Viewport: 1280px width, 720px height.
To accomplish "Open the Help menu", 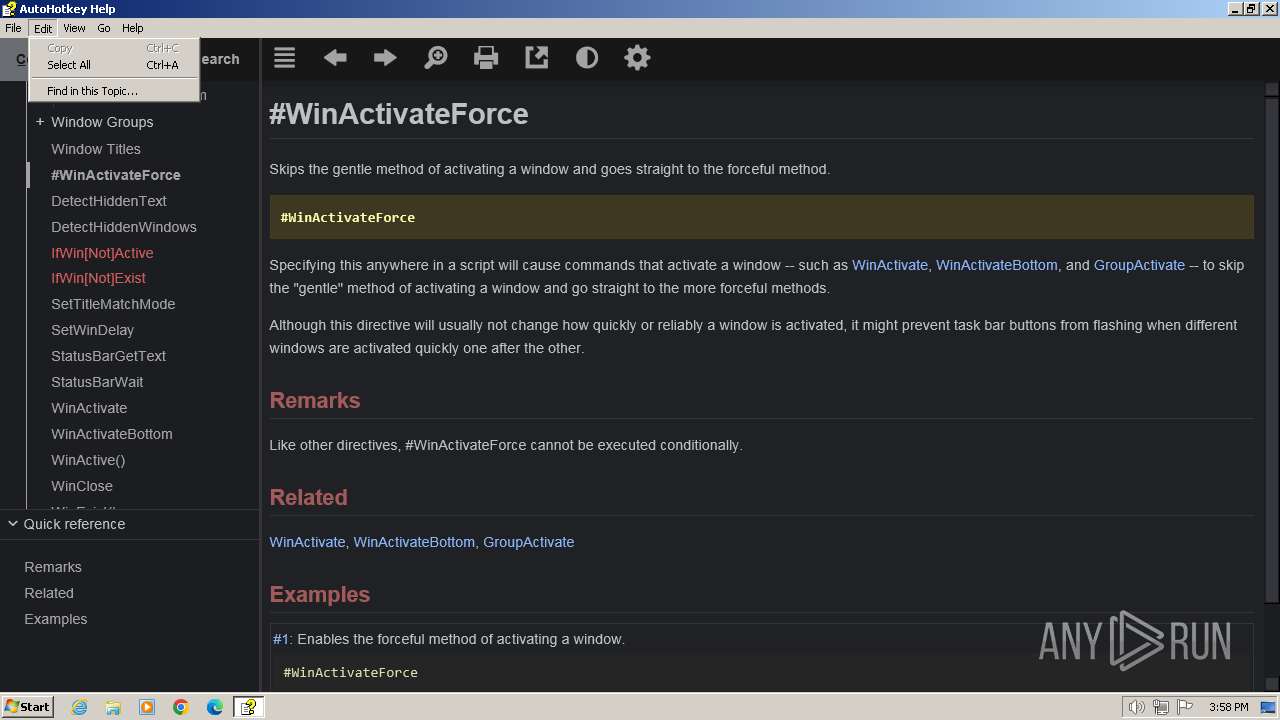I will click(133, 28).
